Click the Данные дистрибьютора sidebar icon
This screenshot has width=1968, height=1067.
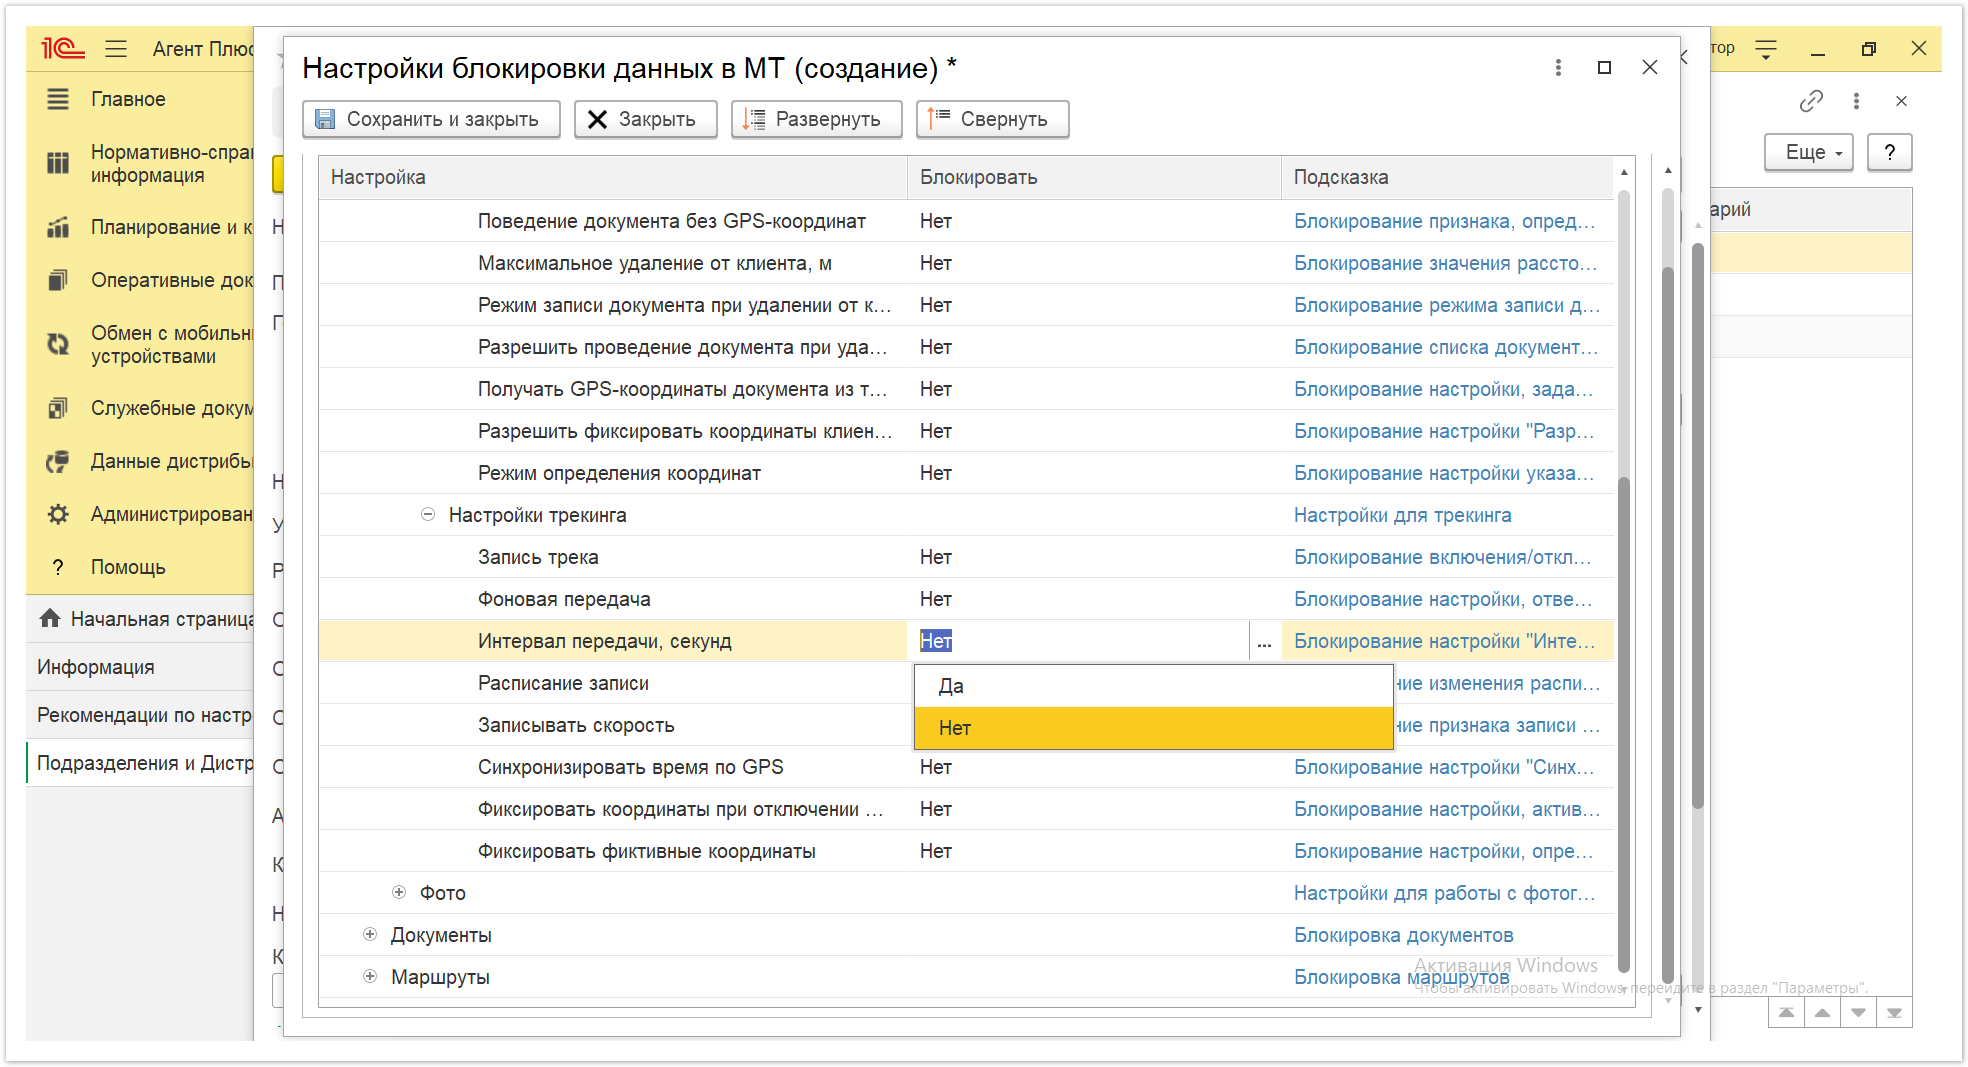(58, 461)
